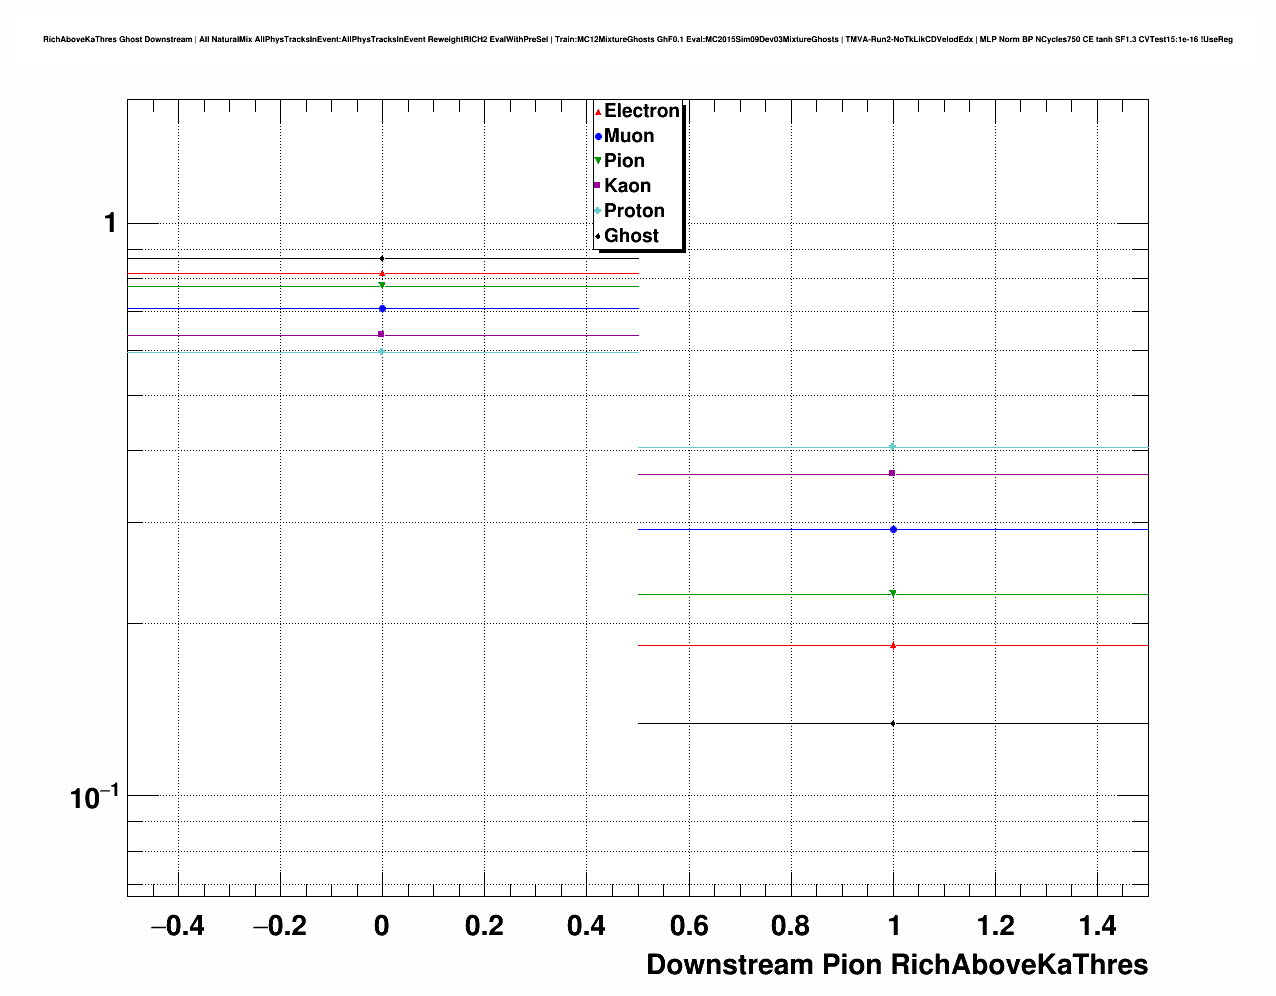Screen dimensions: 1276x996
Task: Click the cyan Proton legend marker
Action: pyautogui.click(x=598, y=211)
